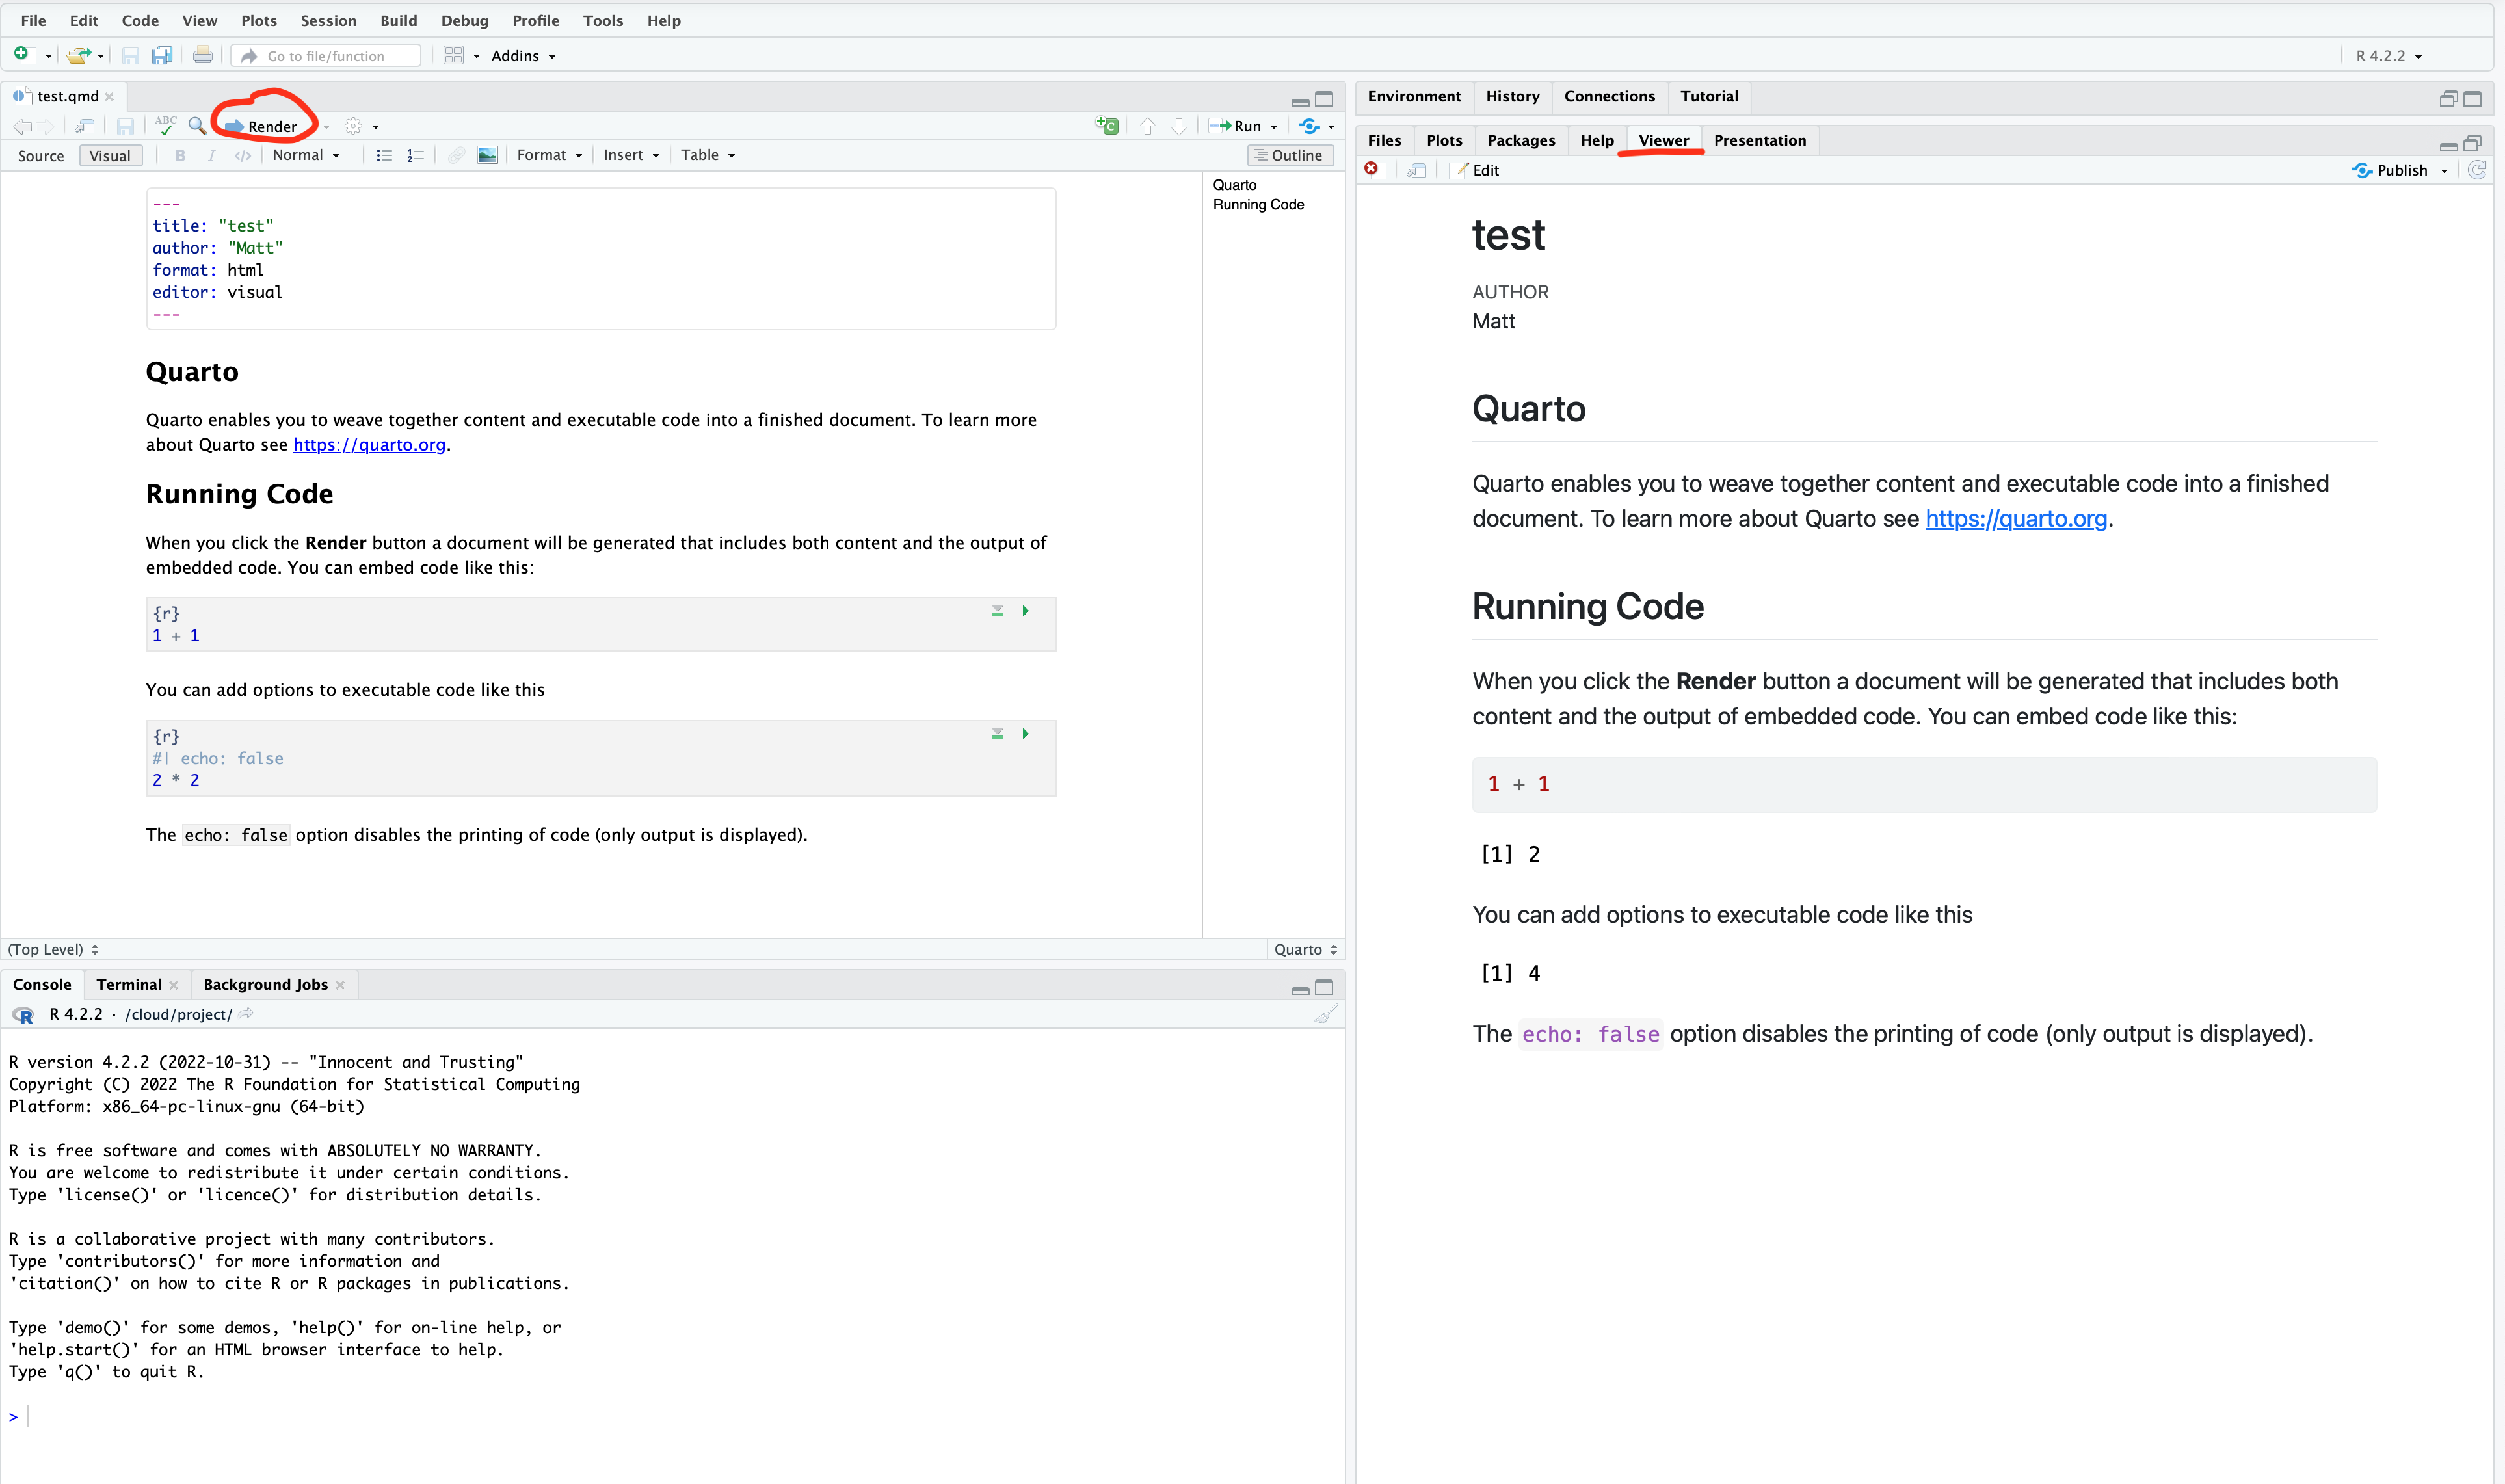Switch editor to Source mode

click(40, 155)
